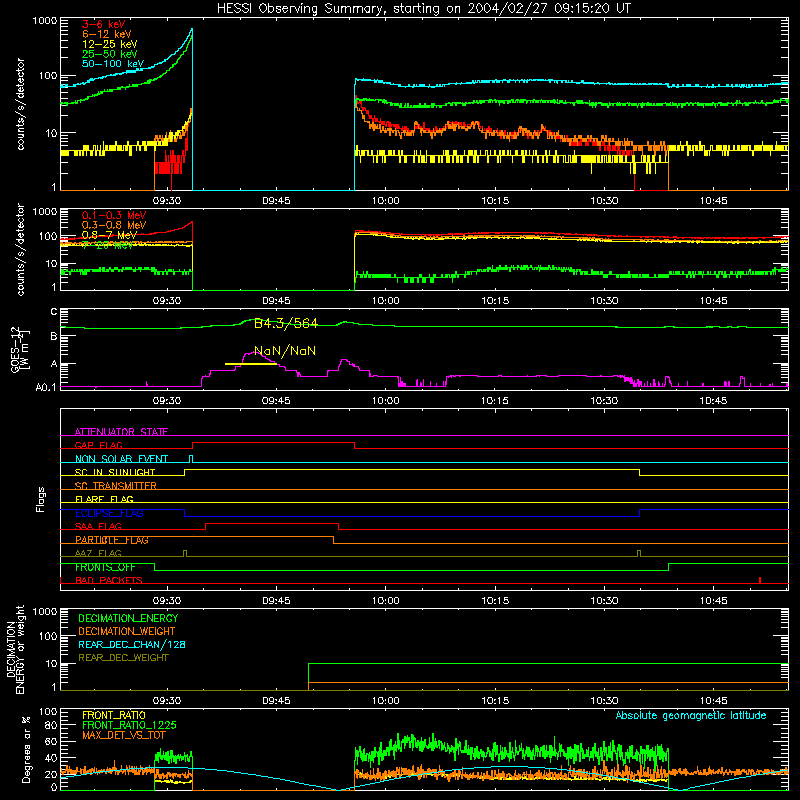
Task: Click the DECIMATION_ENERGY legend label
Action: coord(128,618)
